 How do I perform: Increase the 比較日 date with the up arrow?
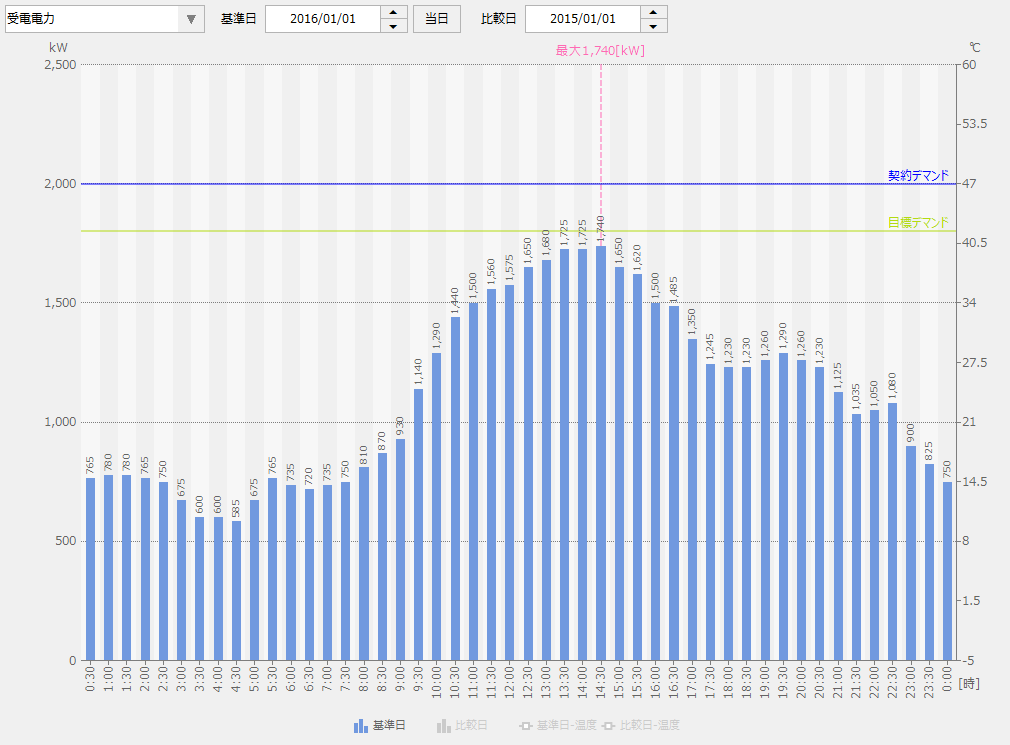coord(654,12)
